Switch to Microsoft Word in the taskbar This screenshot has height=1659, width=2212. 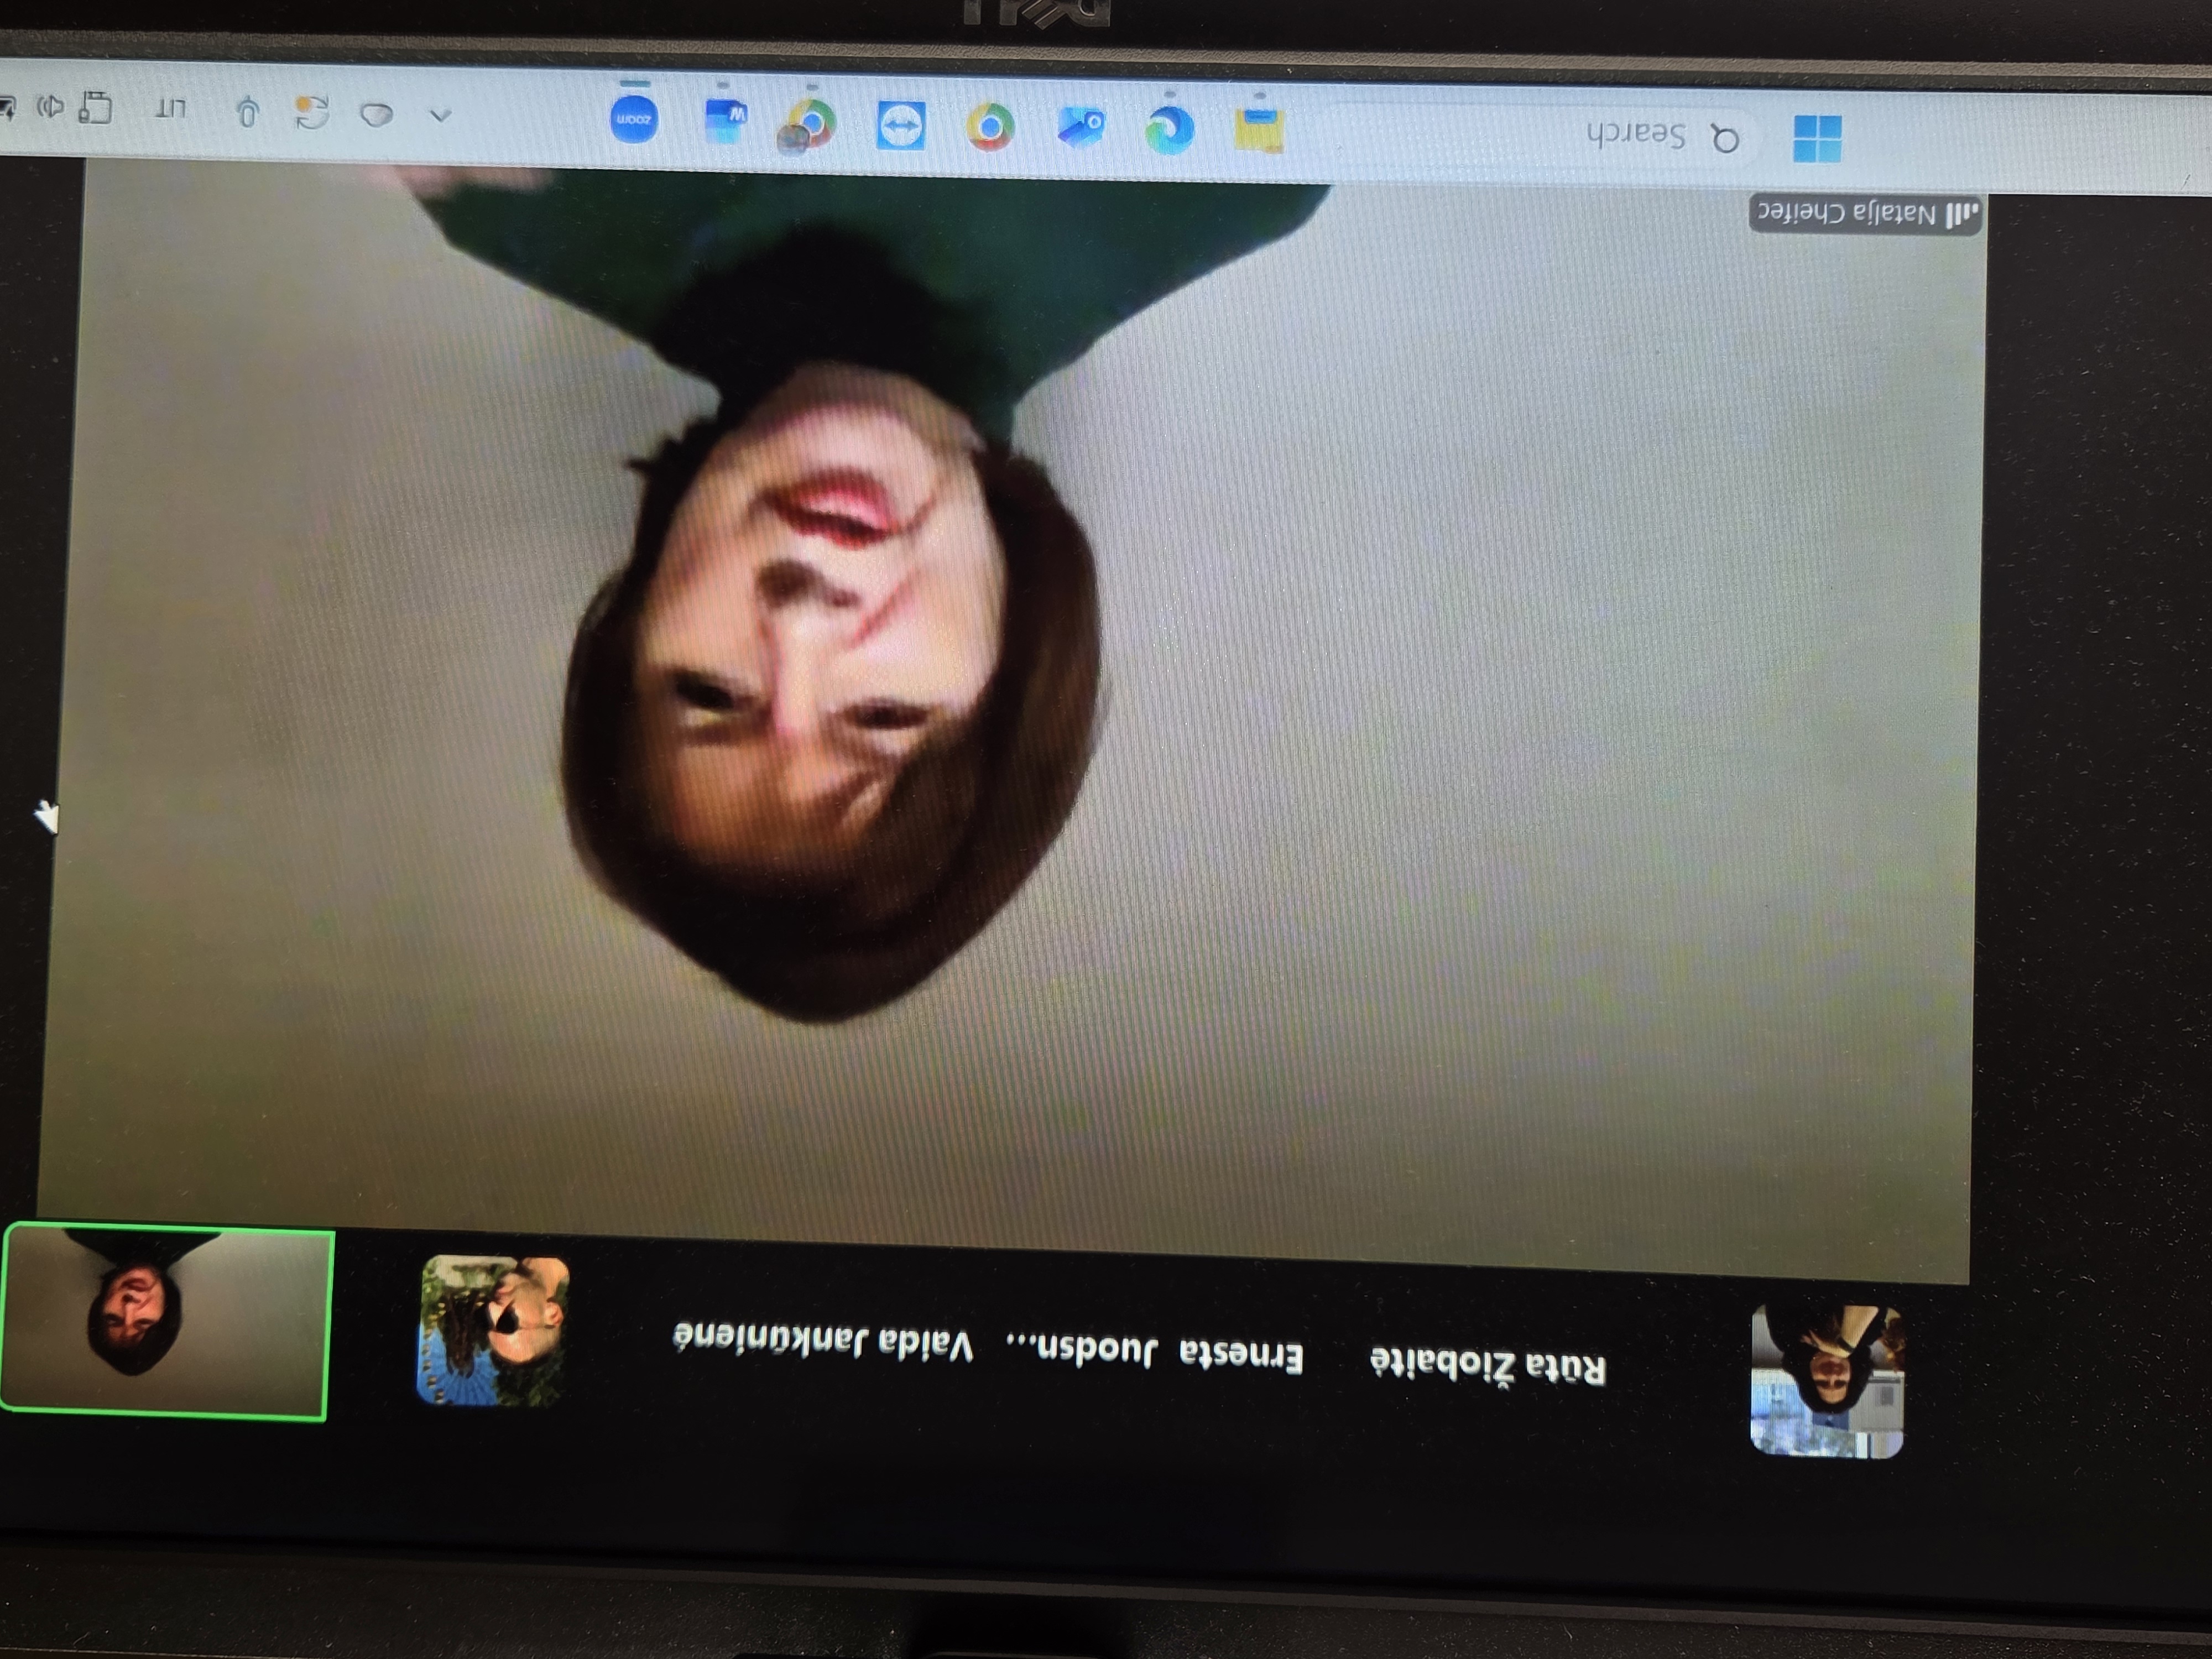[x=726, y=122]
